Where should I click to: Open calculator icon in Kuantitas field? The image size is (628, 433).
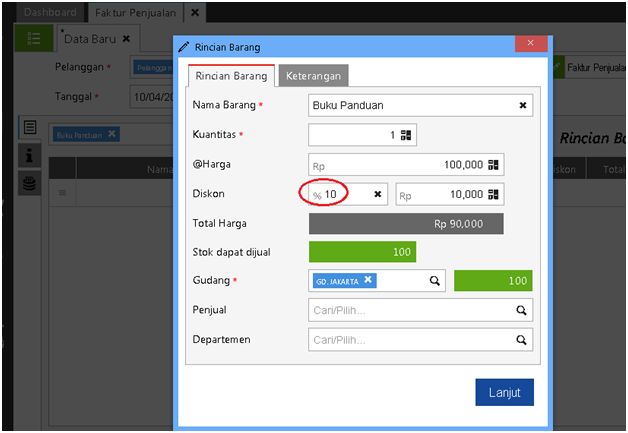point(406,135)
